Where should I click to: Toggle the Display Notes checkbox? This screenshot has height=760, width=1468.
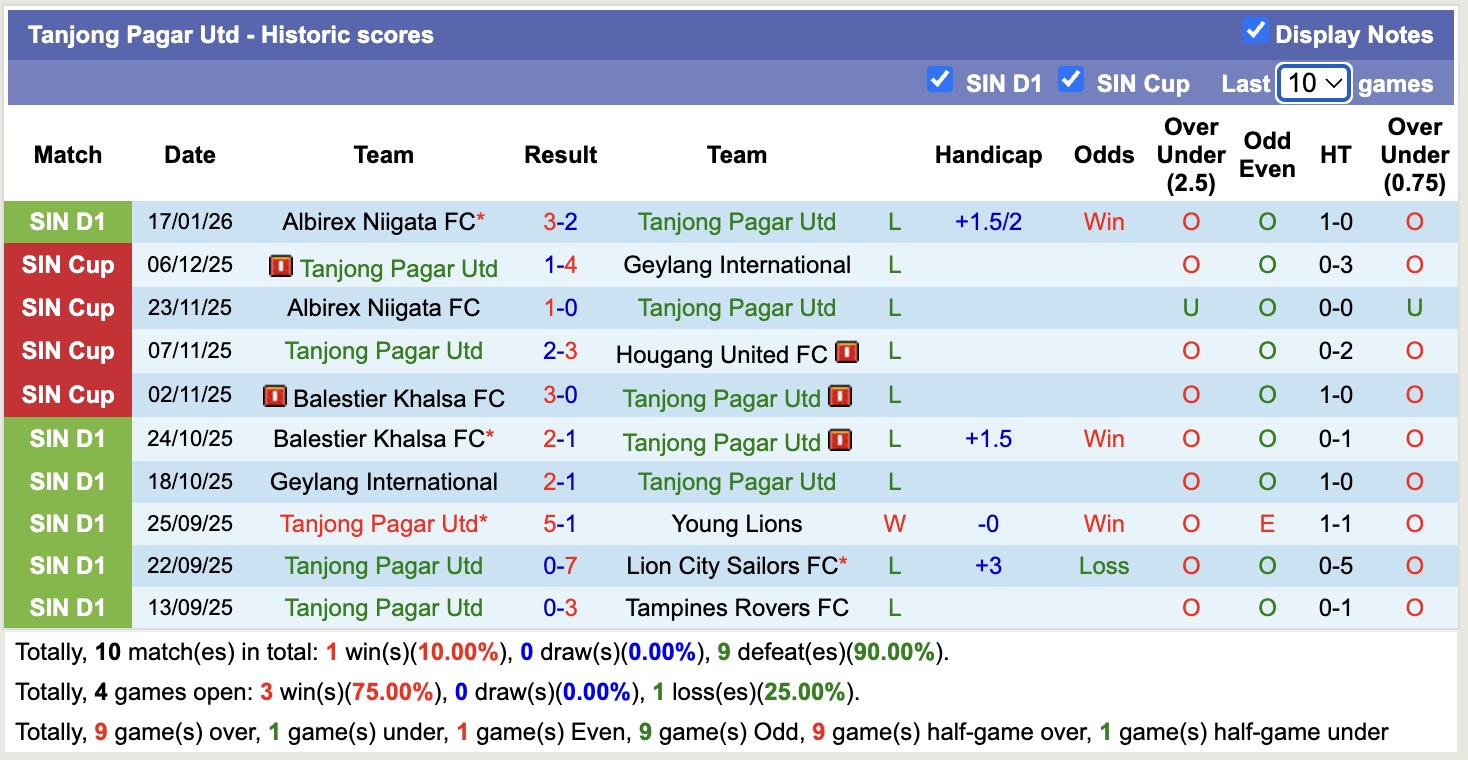tap(1255, 31)
